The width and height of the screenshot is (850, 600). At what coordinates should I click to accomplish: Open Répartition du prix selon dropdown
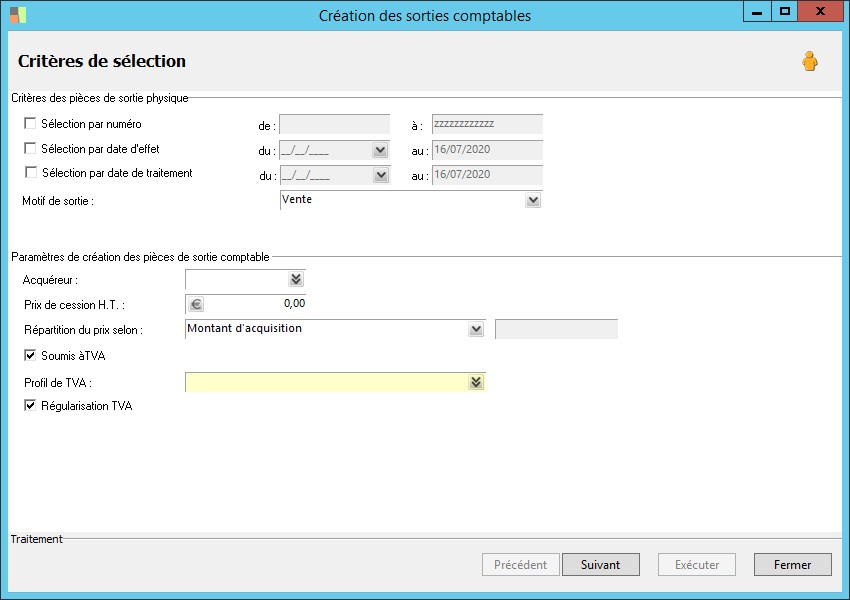click(476, 329)
